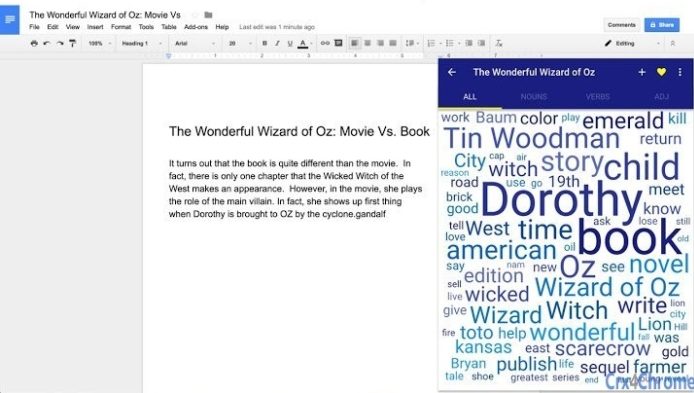Click the document title field

tap(105, 15)
